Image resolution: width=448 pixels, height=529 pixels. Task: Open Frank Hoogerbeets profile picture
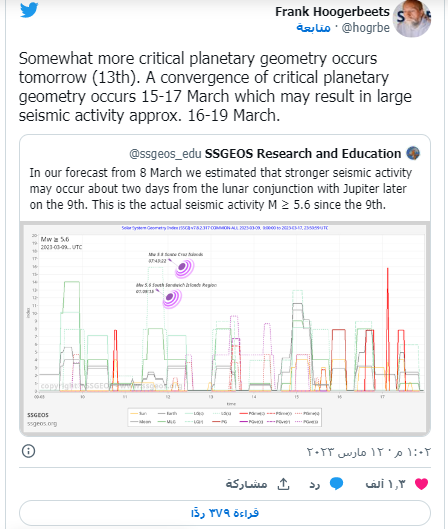412,18
